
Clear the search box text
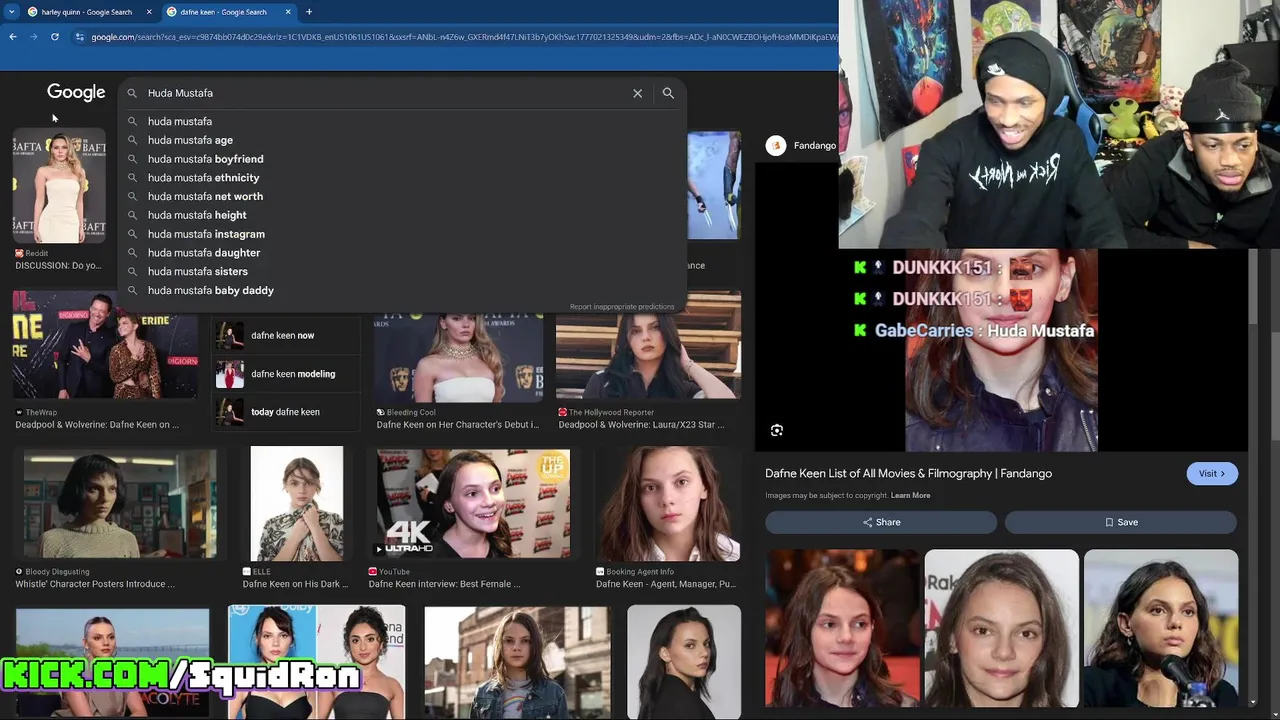click(x=637, y=93)
